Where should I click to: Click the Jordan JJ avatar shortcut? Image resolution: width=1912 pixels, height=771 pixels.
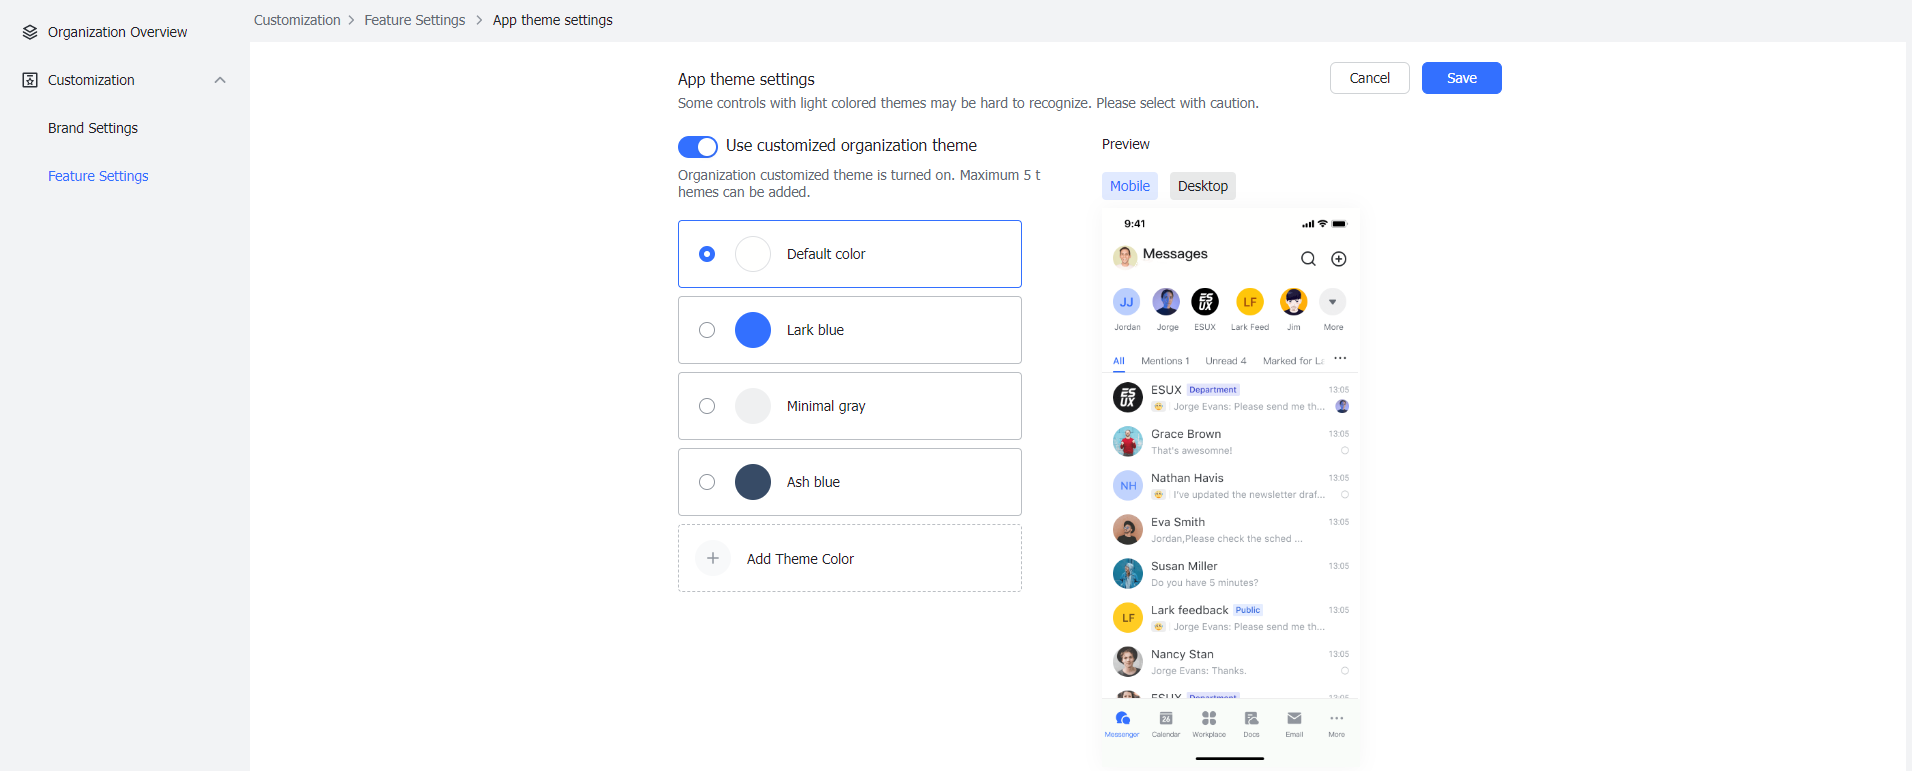[1127, 302]
